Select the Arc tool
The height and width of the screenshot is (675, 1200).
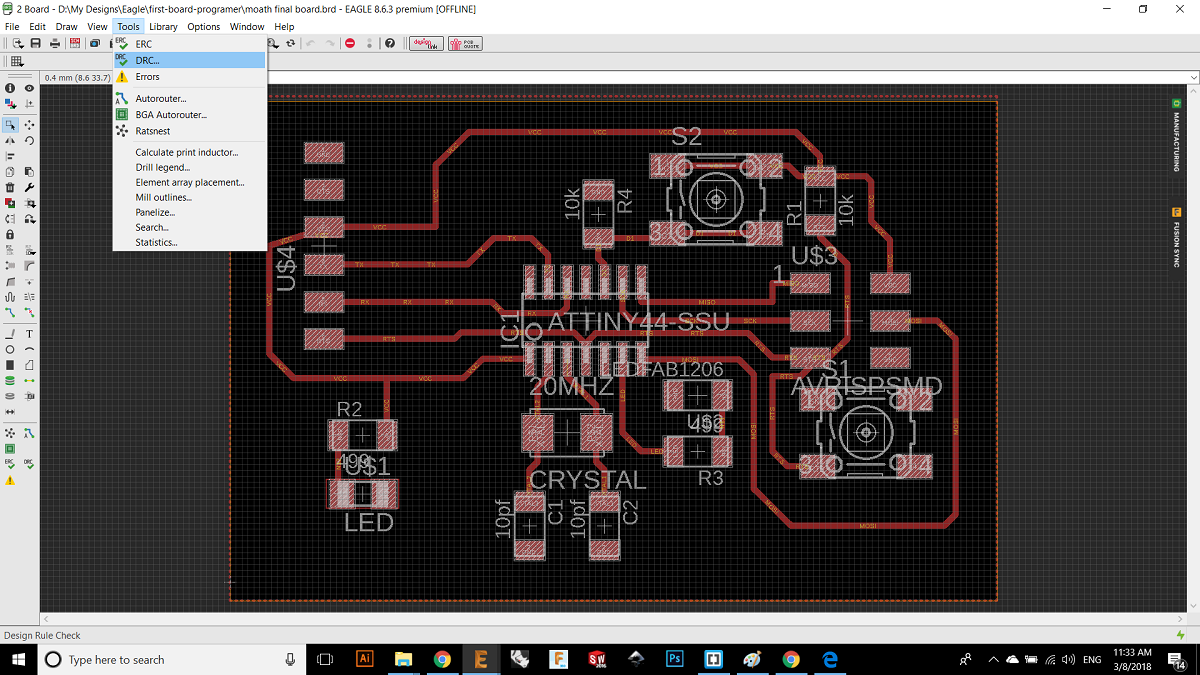(29, 349)
